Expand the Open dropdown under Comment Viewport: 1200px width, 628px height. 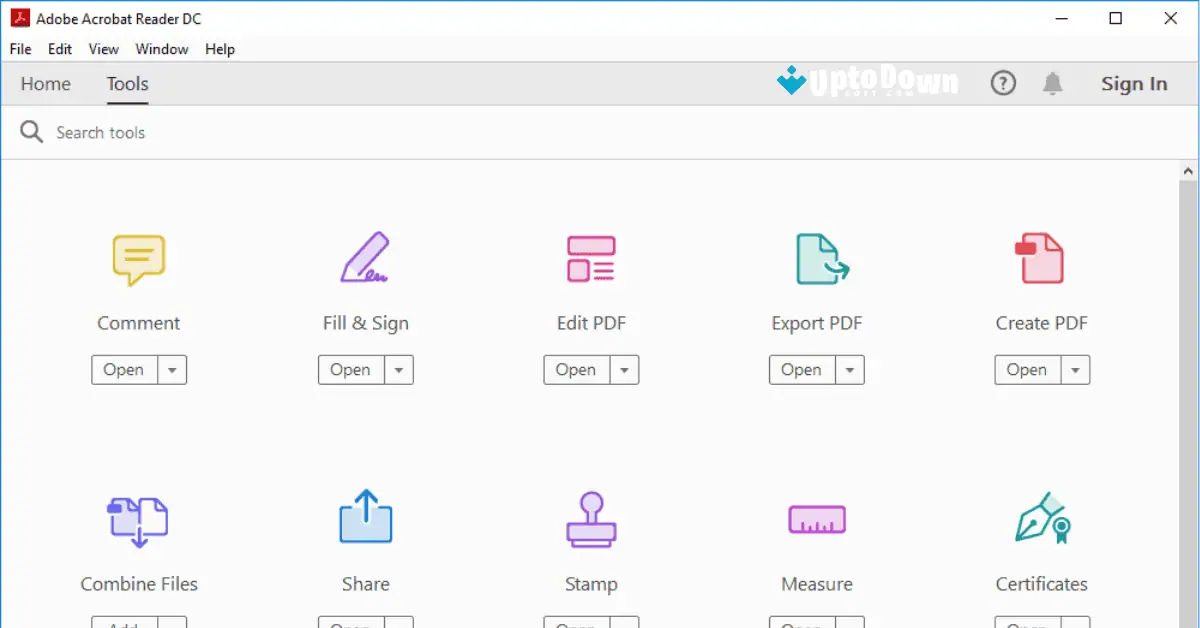171,369
